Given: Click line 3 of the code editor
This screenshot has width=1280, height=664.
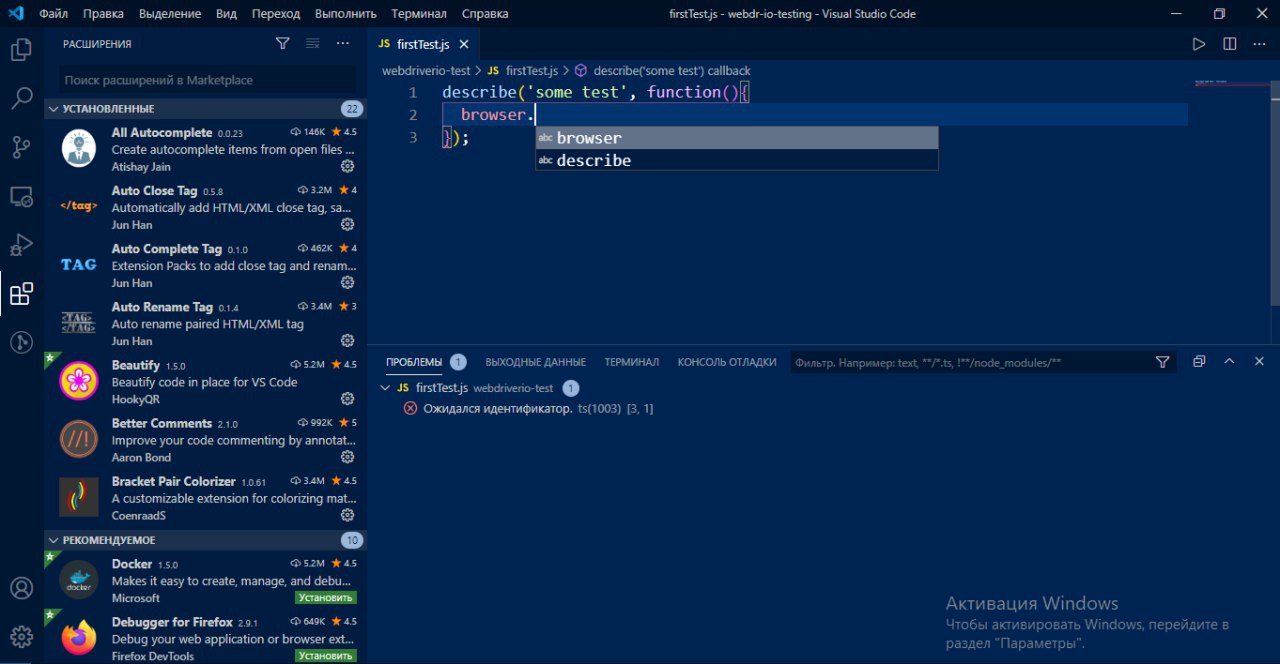Looking at the screenshot, I should [x=815, y=138].
